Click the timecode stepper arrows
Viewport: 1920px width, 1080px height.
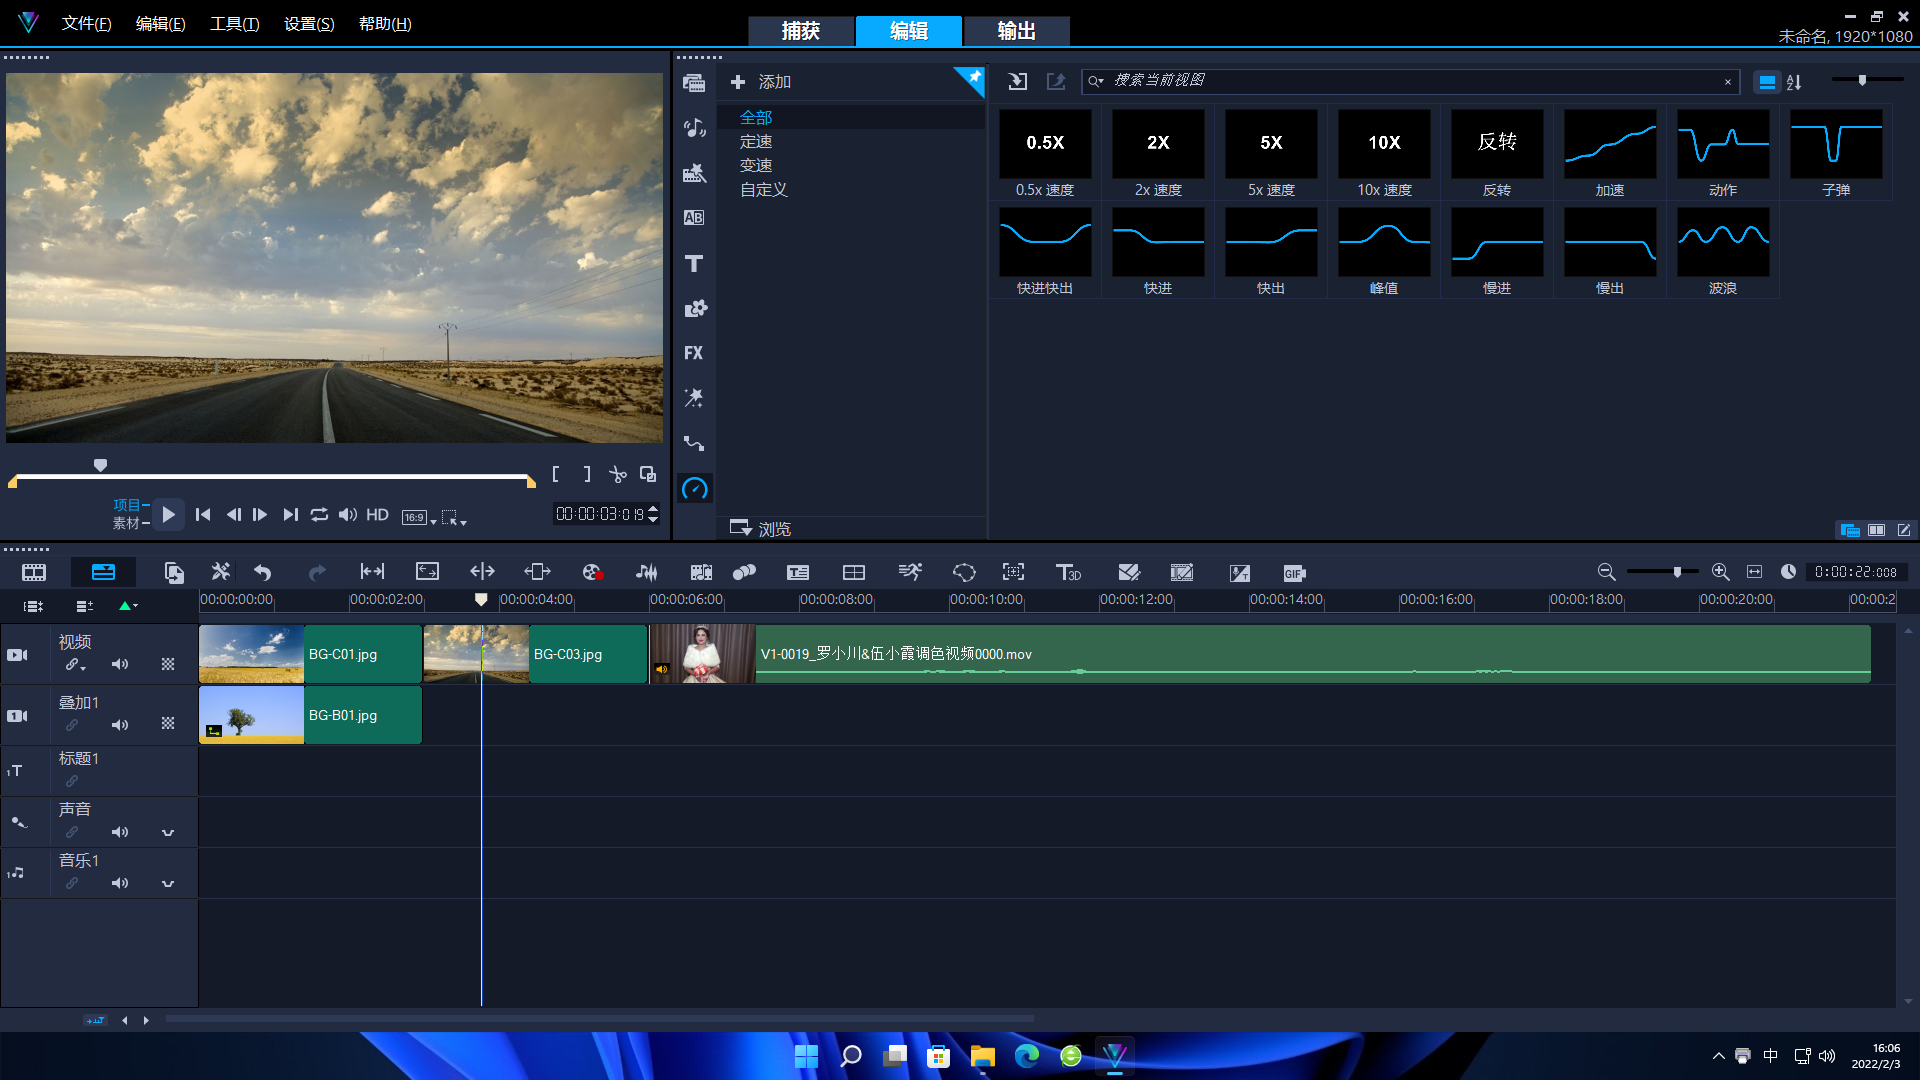point(653,515)
